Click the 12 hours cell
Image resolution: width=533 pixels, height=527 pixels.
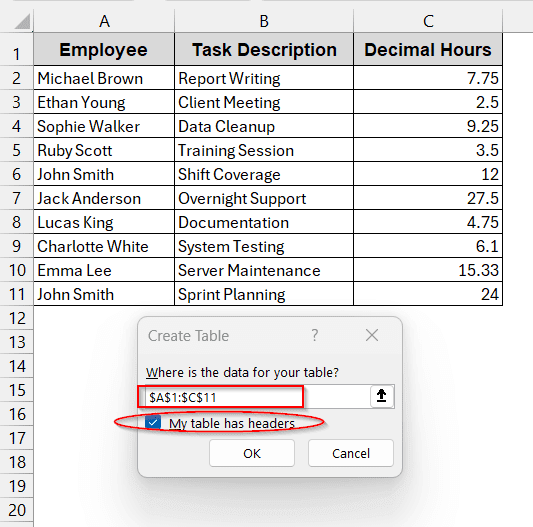click(428, 174)
